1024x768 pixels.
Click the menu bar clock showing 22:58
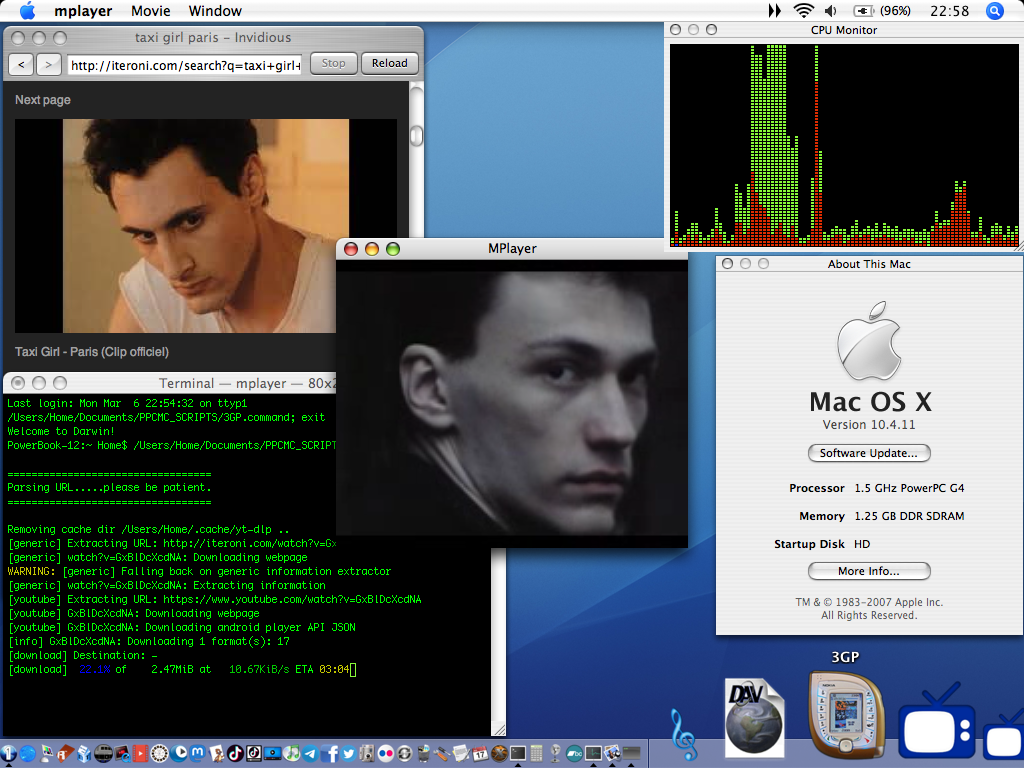pyautogui.click(x=949, y=10)
